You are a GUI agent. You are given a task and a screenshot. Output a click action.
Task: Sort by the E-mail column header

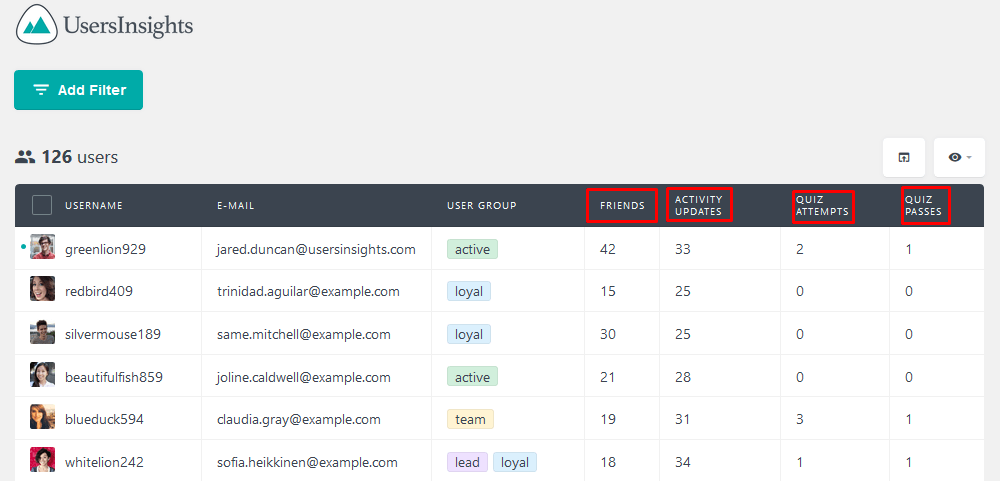pyautogui.click(x=235, y=205)
